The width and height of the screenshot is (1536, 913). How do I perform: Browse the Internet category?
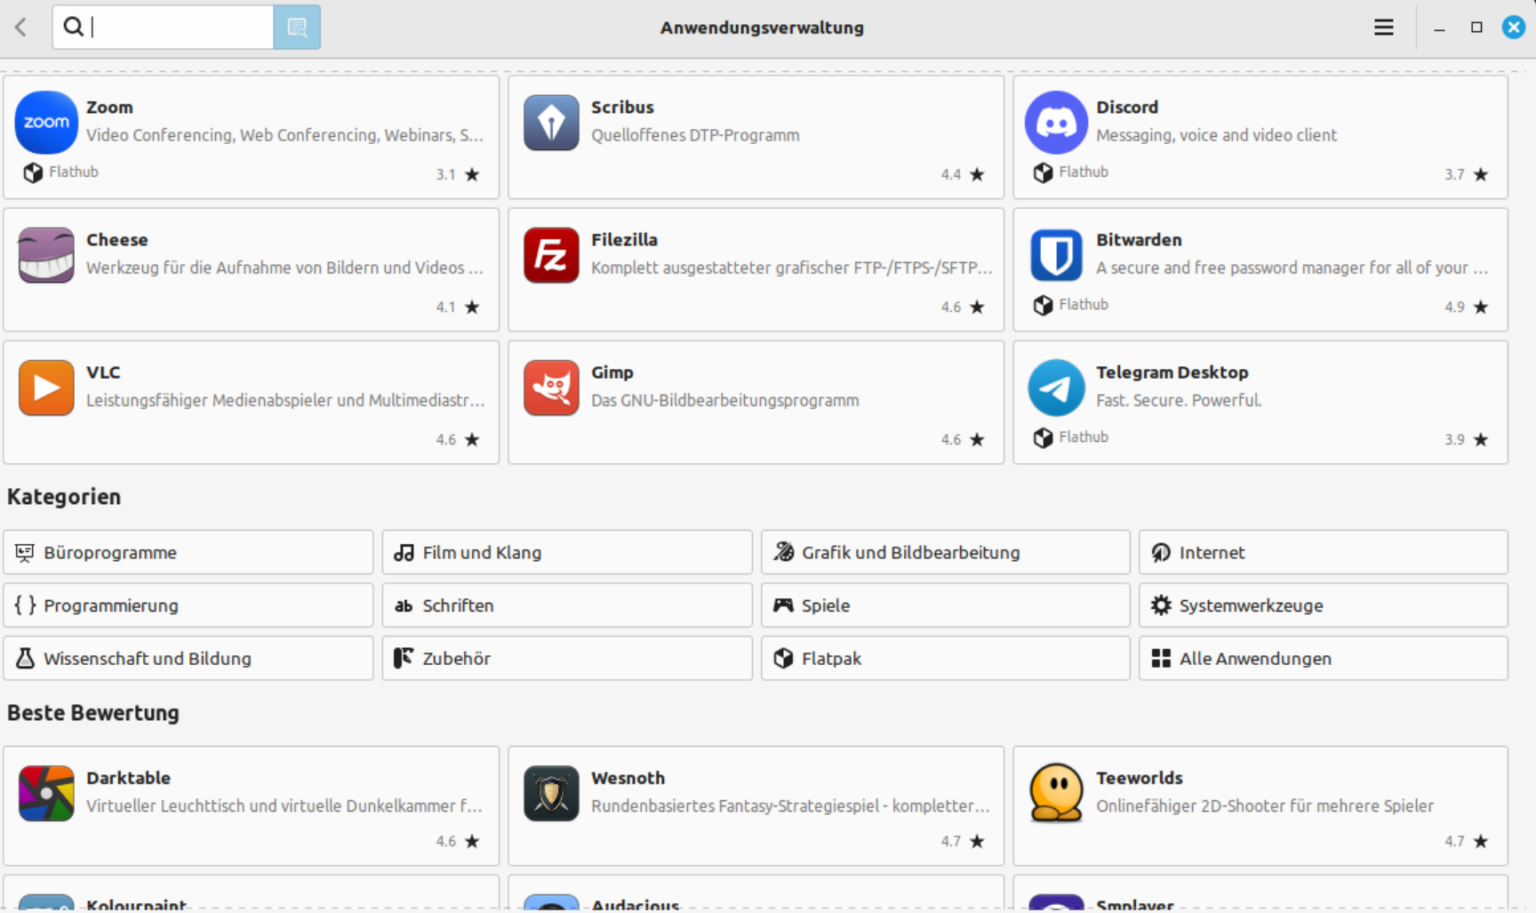click(x=1322, y=552)
